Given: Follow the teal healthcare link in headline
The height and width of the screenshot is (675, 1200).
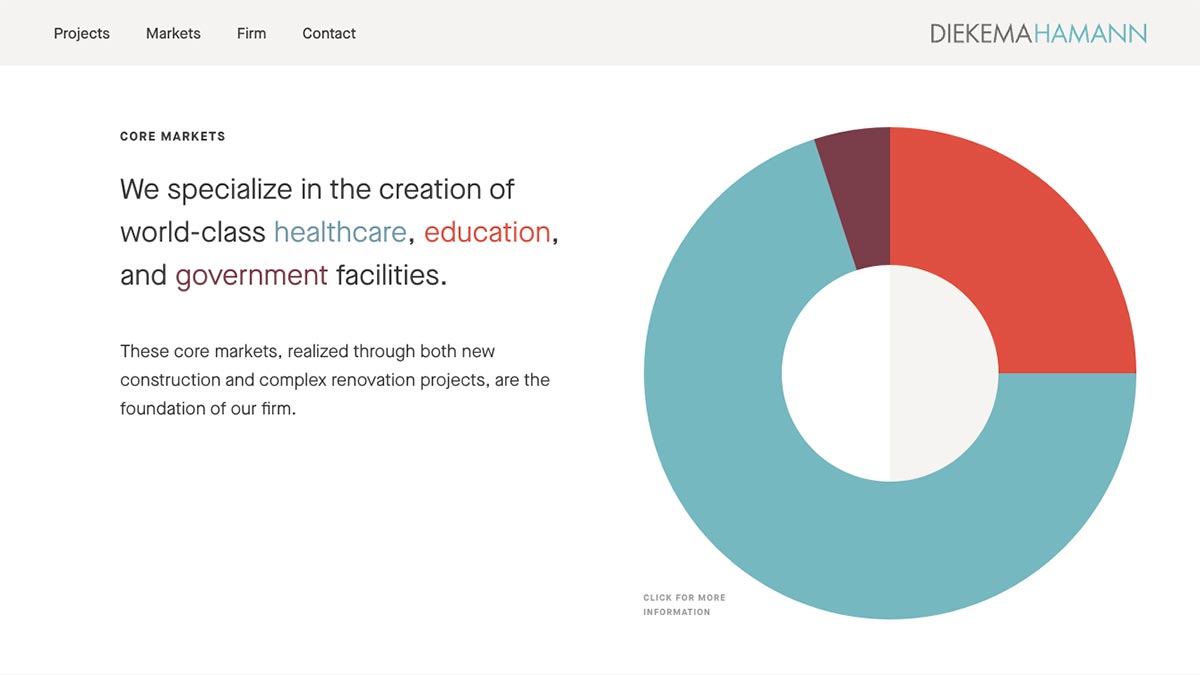Looking at the screenshot, I should pyautogui.click(x=340, y=232).
